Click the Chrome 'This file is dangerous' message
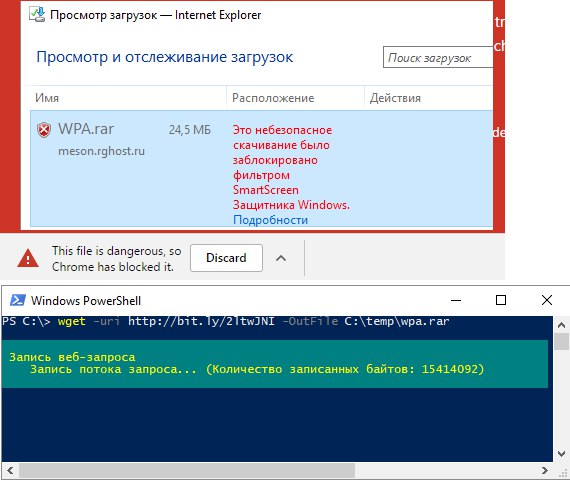 coord(116,259)
